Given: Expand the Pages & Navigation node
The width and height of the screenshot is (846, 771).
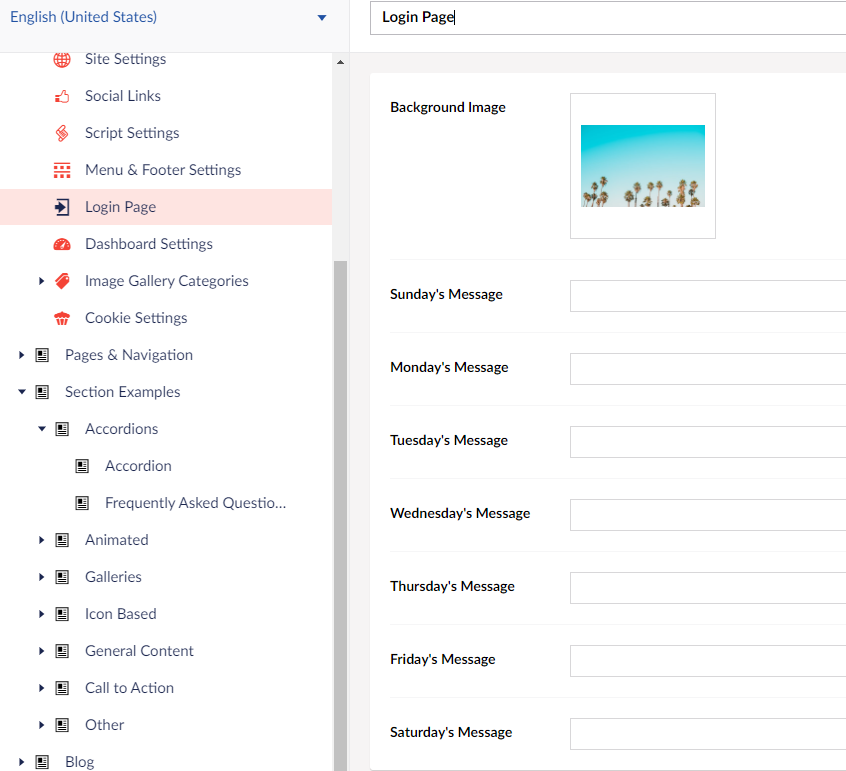Looking at the screenshot, I should (x=22, y=355).
